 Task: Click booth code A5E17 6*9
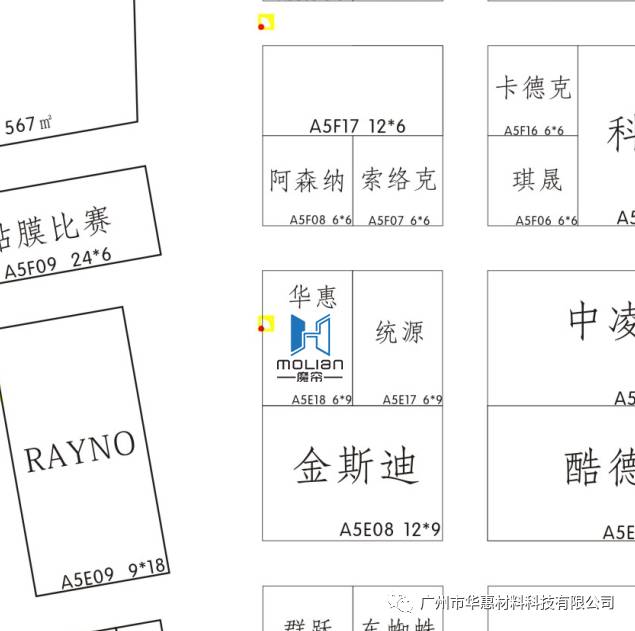412,400
